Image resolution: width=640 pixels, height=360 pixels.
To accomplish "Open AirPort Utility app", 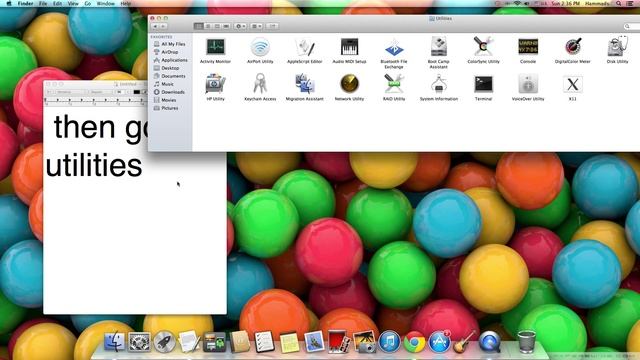I will click(x=260, y=50).
